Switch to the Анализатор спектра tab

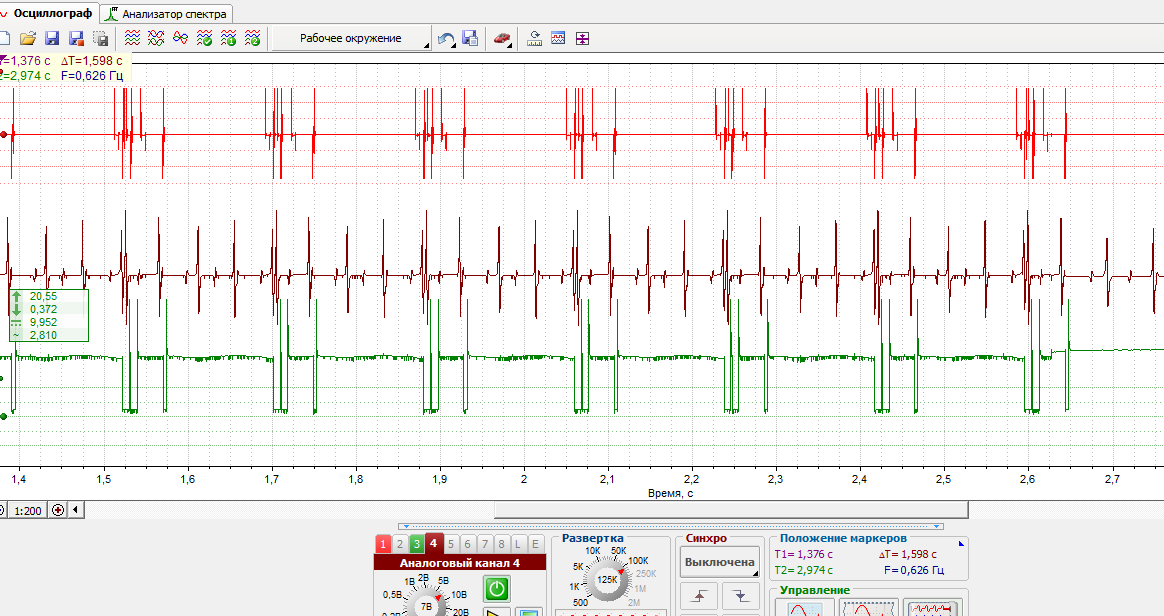tap(167, 14)
